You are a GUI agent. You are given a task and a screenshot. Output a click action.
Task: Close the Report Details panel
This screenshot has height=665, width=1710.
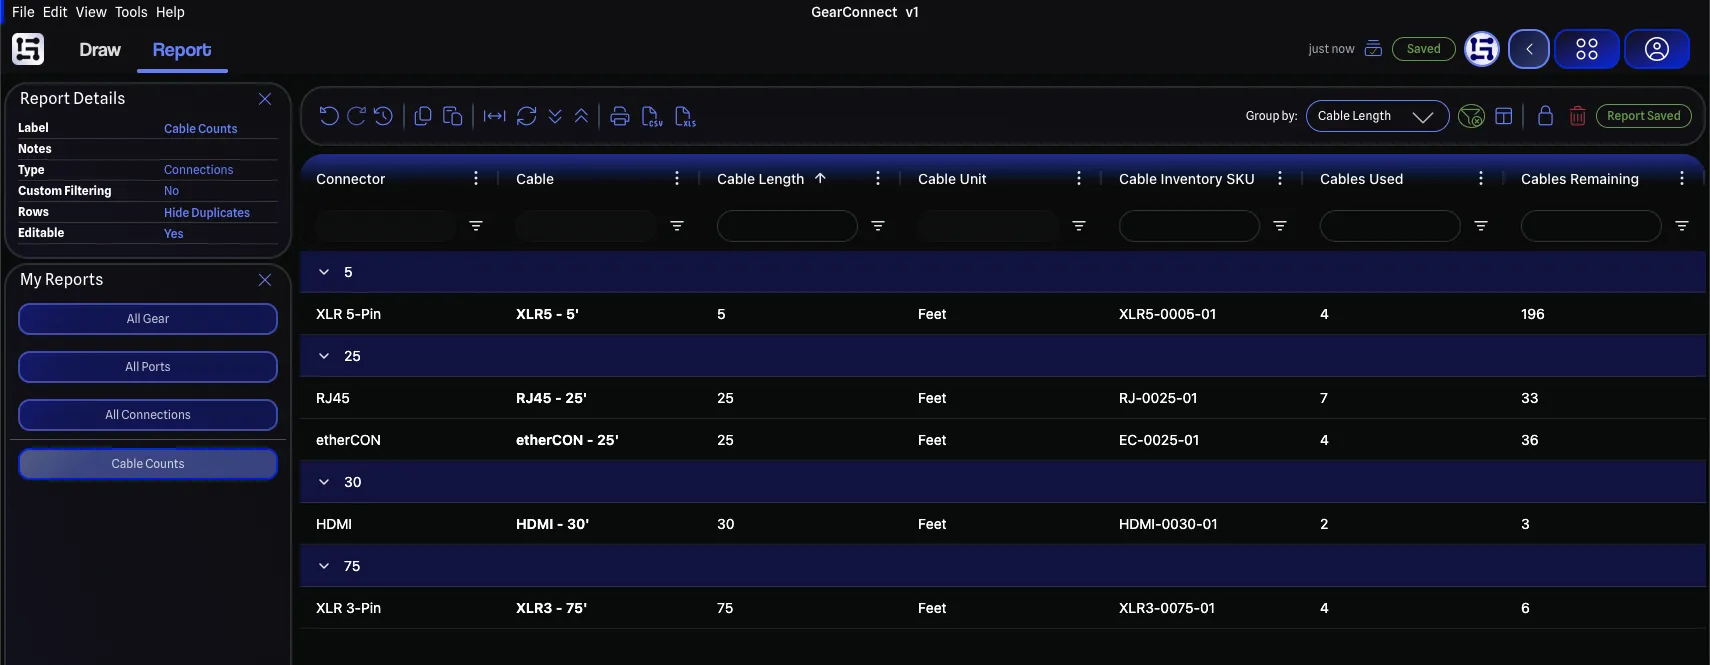(x=265, y=99)
